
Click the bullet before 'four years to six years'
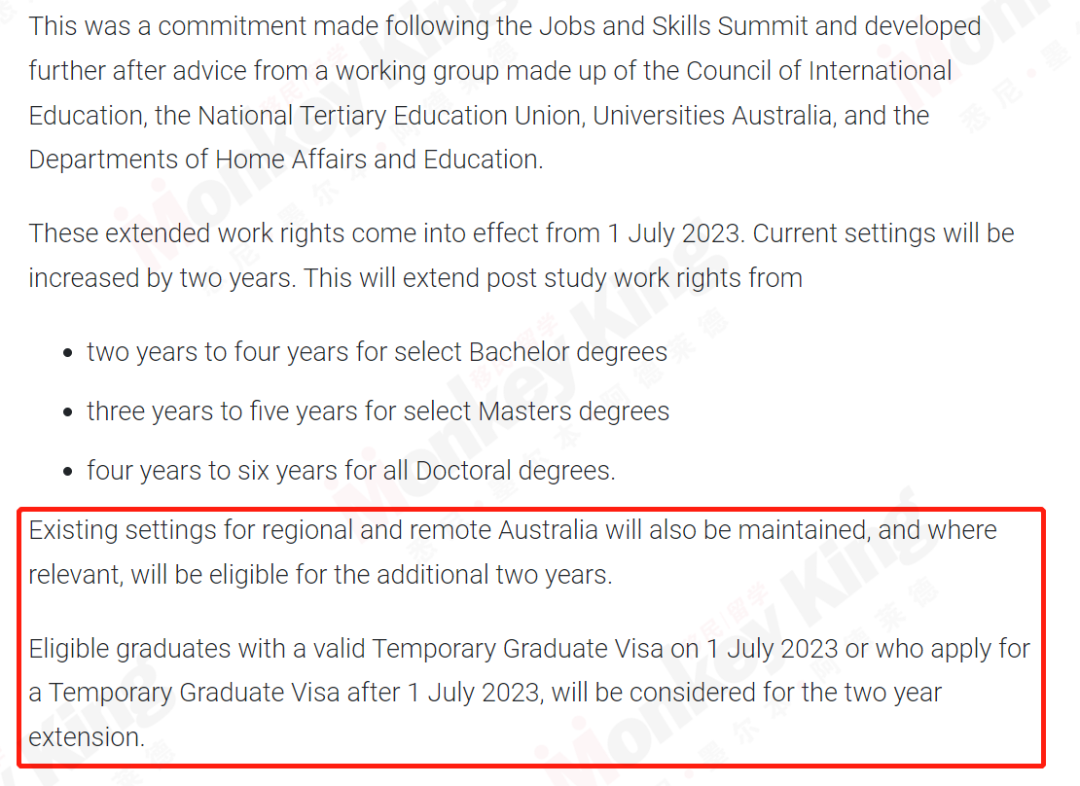pos(68,472)
